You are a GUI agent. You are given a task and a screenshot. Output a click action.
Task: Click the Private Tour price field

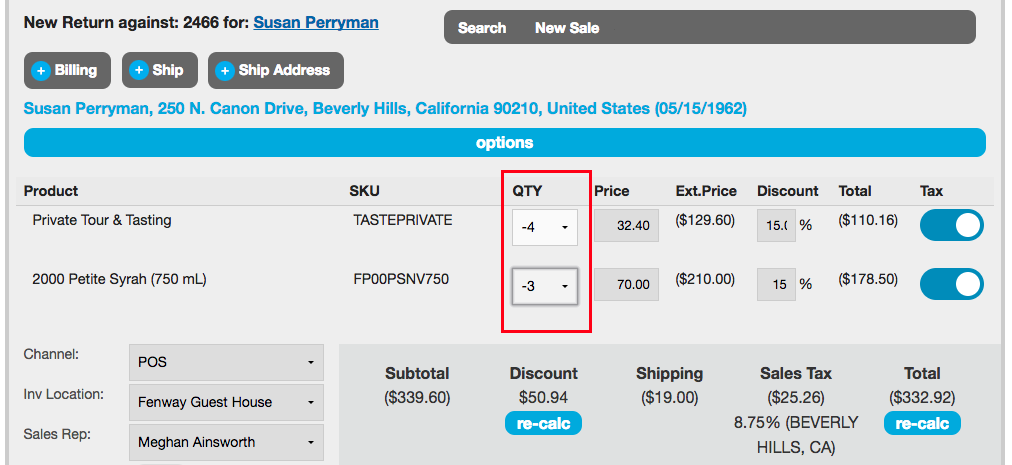click(627, 226)
